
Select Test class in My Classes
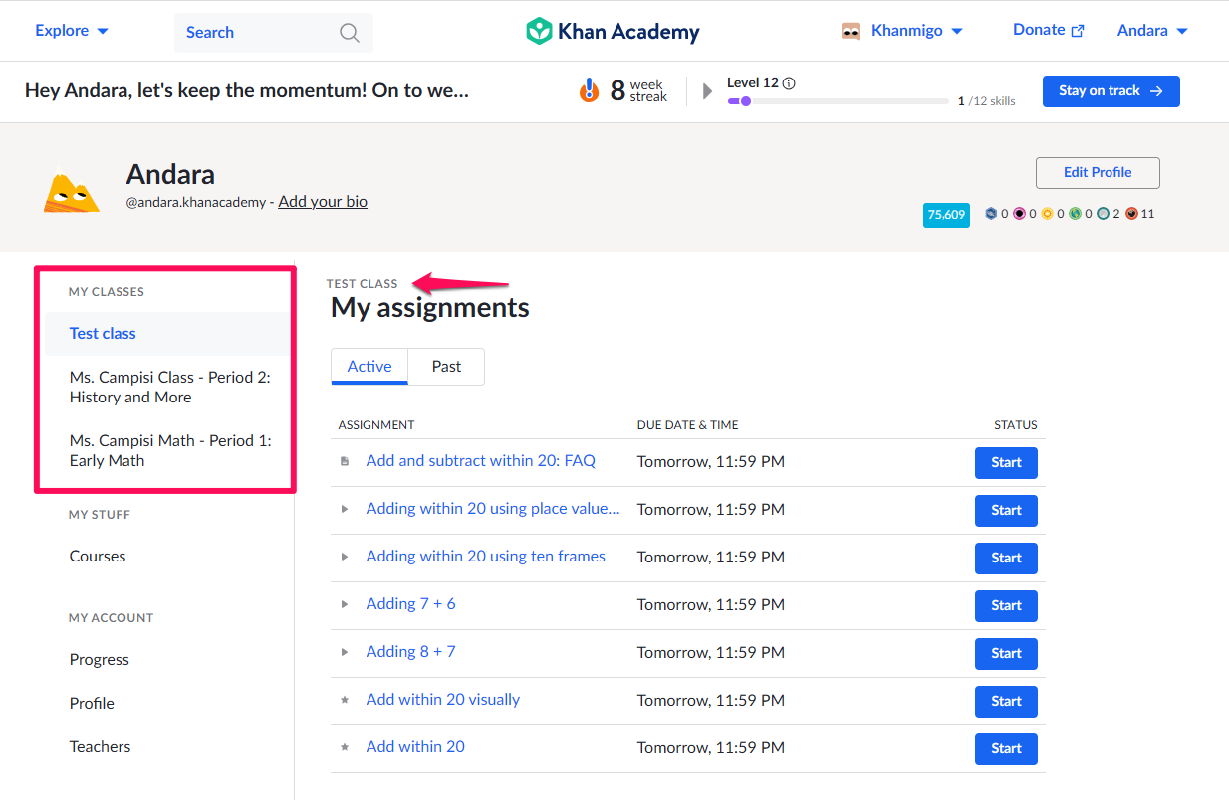click(x=167, y=334)
